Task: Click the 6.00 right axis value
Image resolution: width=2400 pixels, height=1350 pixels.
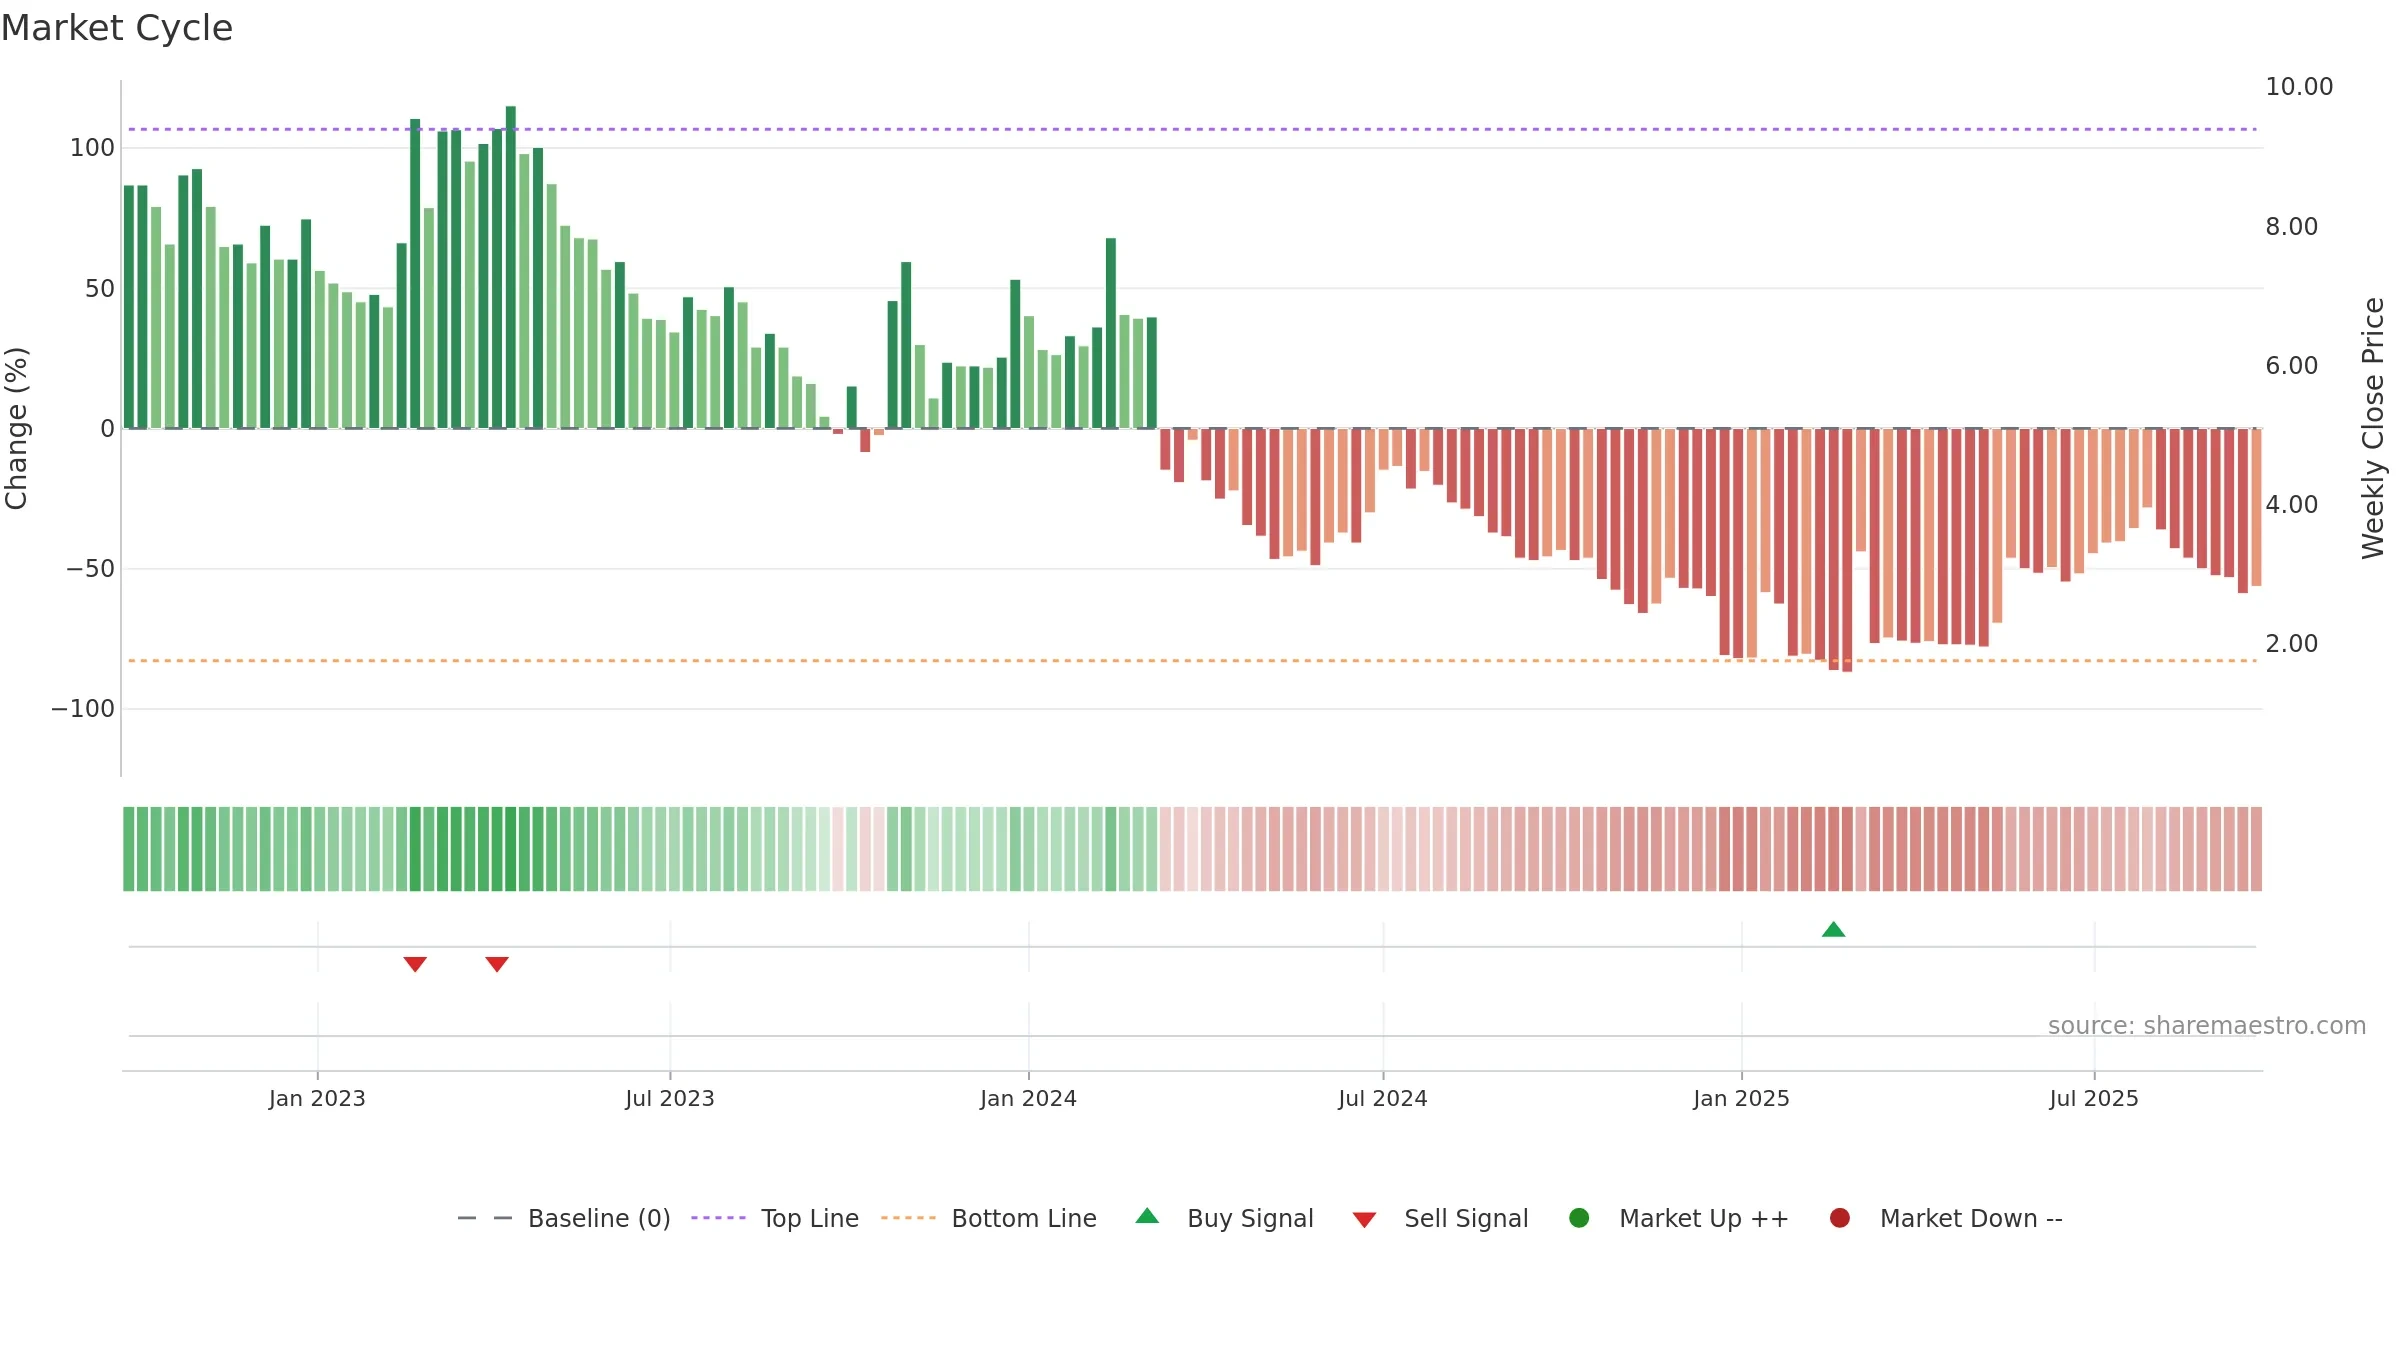Action: coord(2292,366)
